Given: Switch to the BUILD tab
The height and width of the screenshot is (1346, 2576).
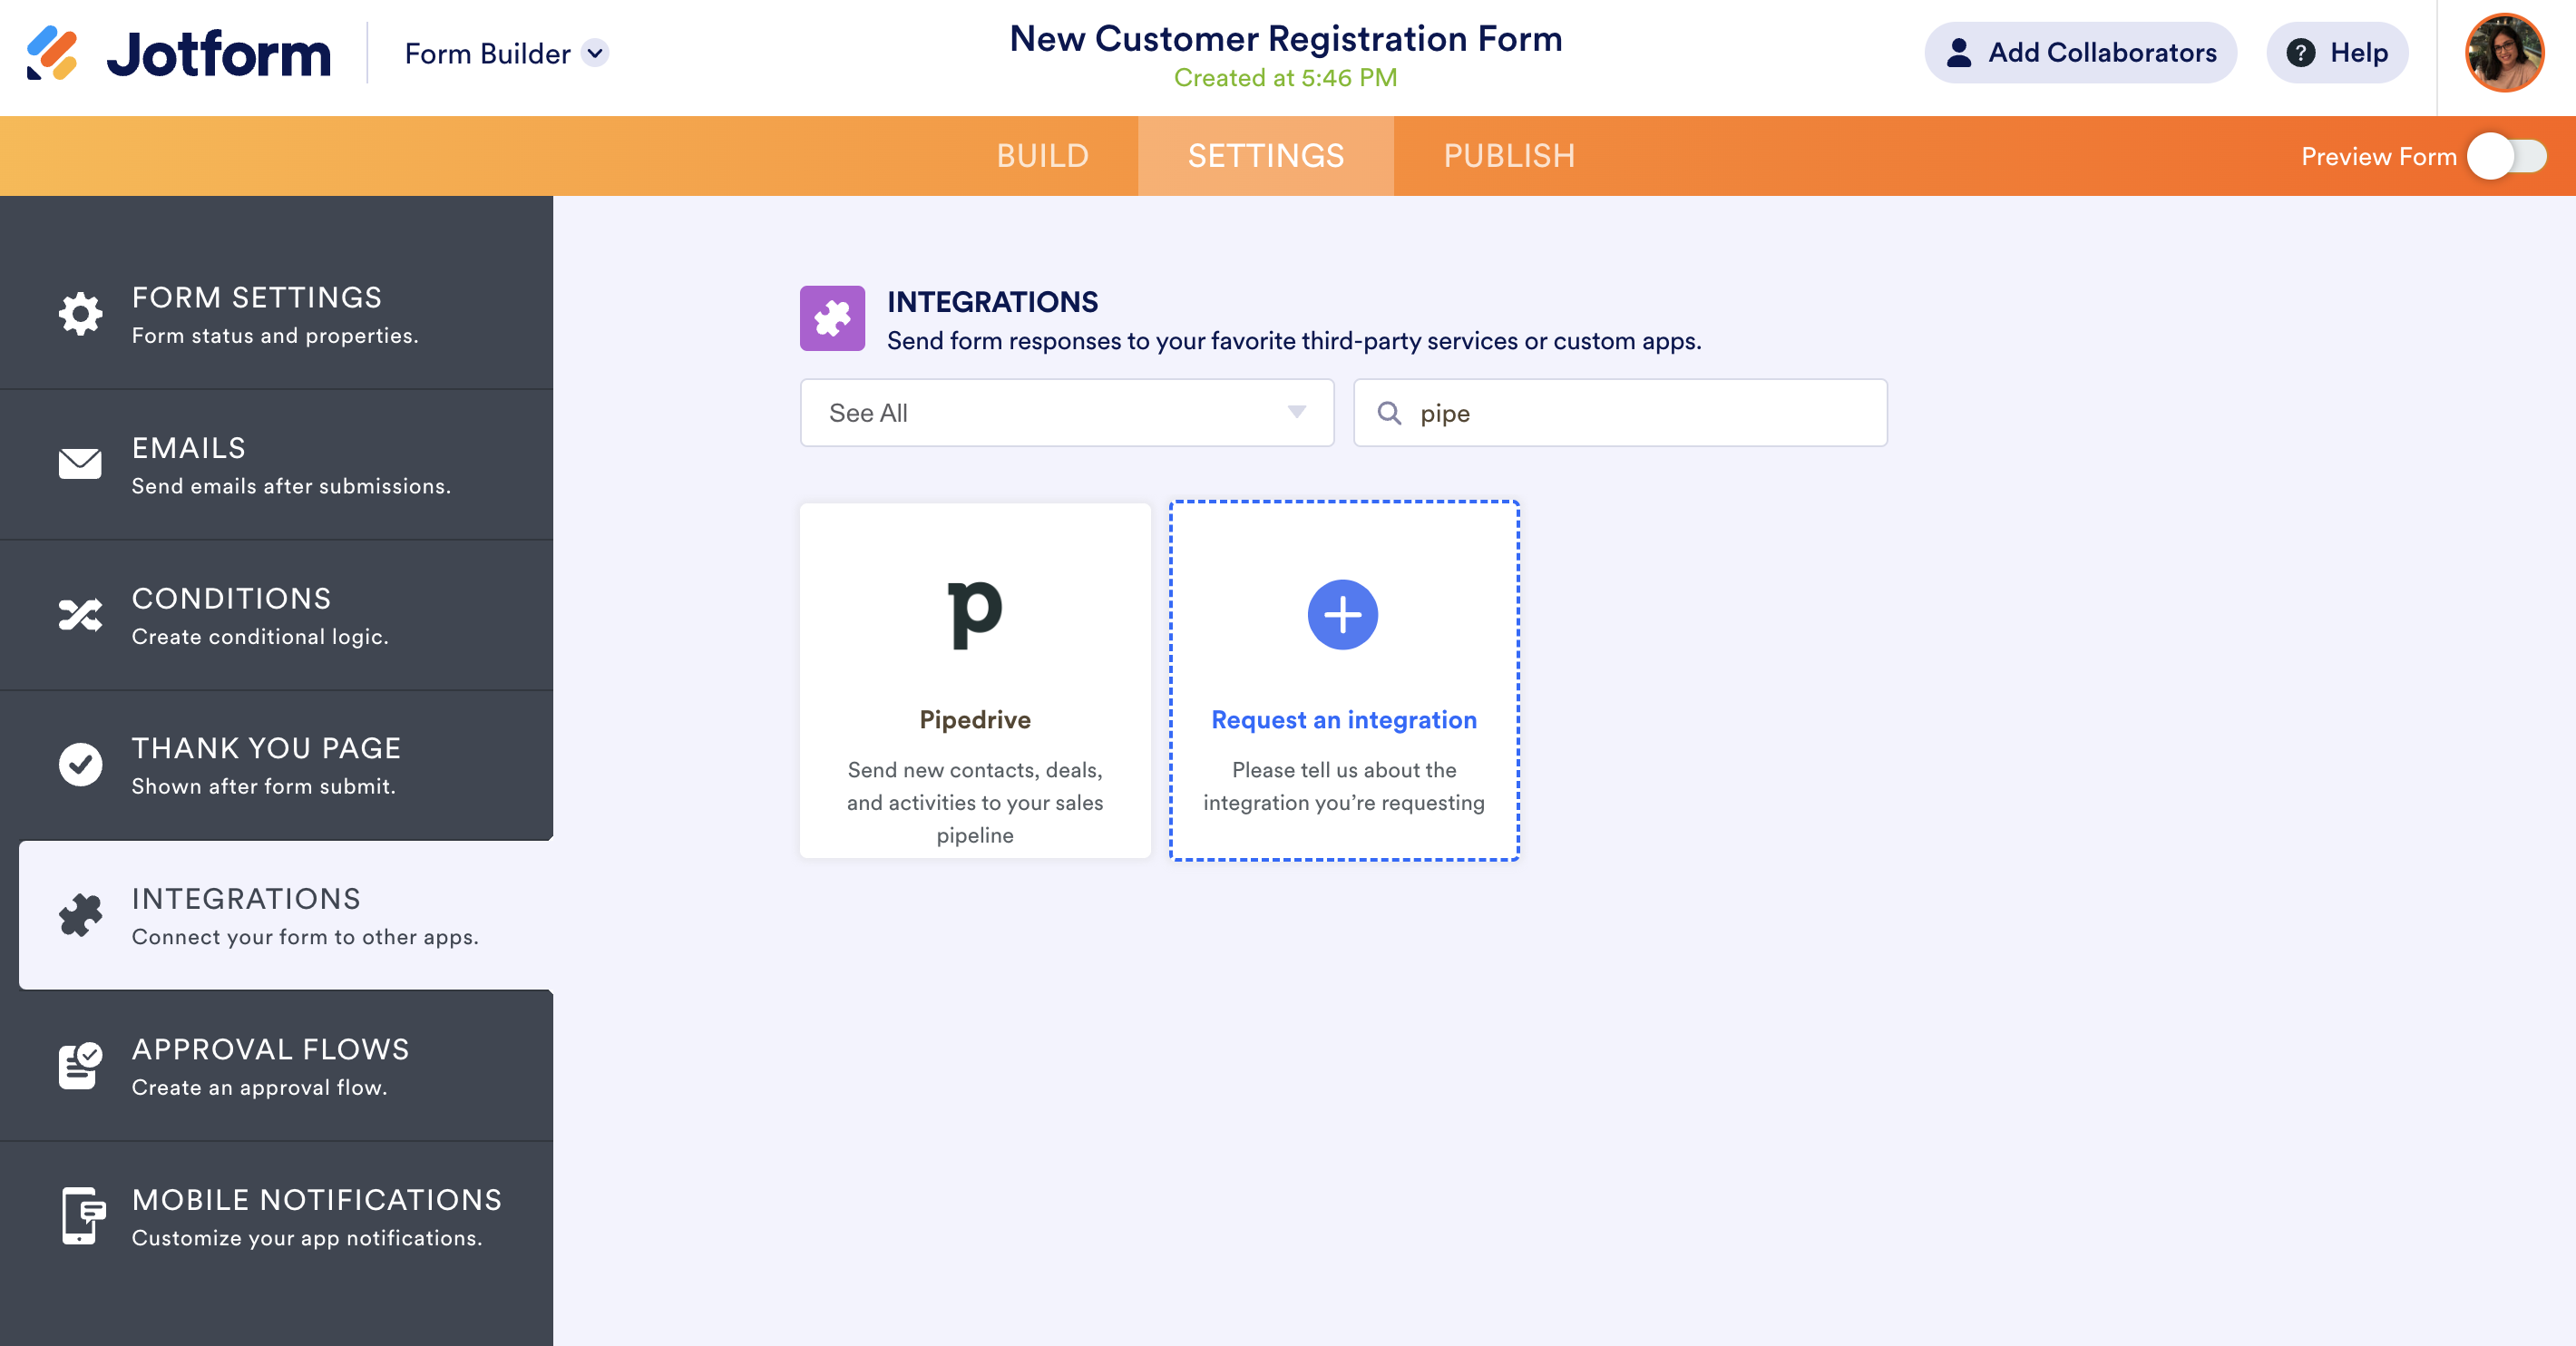Looking at the screenshot, I should click(1042, 156).
